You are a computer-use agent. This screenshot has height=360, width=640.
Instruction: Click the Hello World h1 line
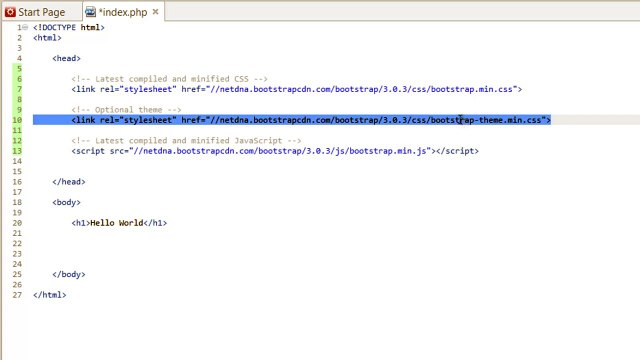119,223
